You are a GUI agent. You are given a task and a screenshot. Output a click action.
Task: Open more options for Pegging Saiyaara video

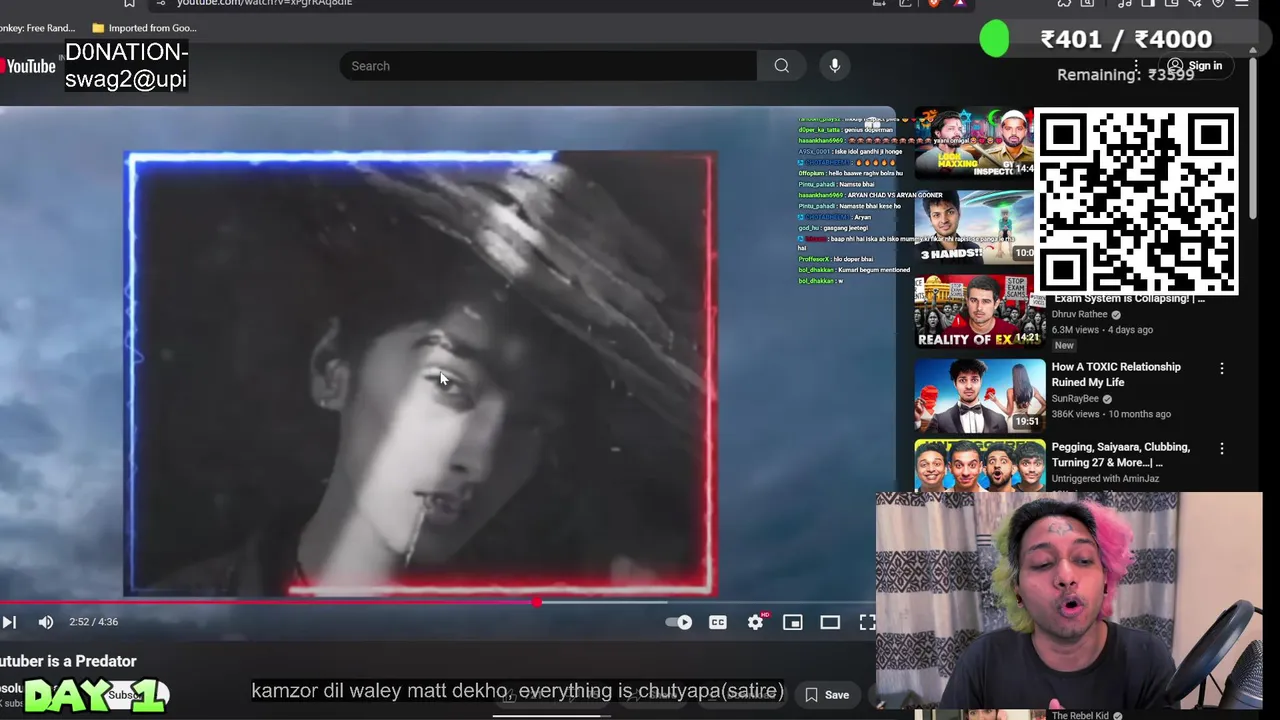pos(1221,449)
